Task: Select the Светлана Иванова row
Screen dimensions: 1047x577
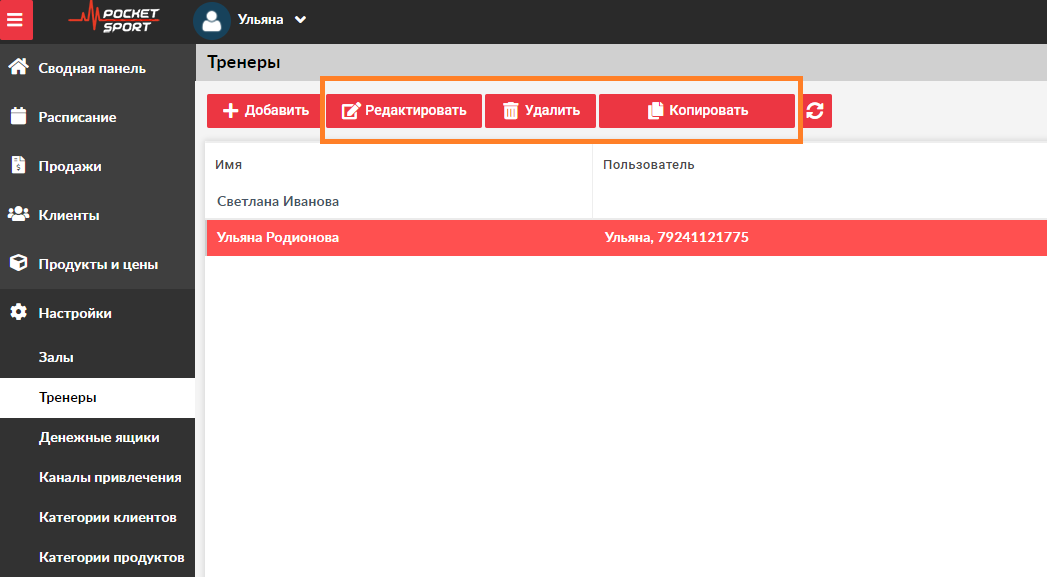Action: pos(278,201)
